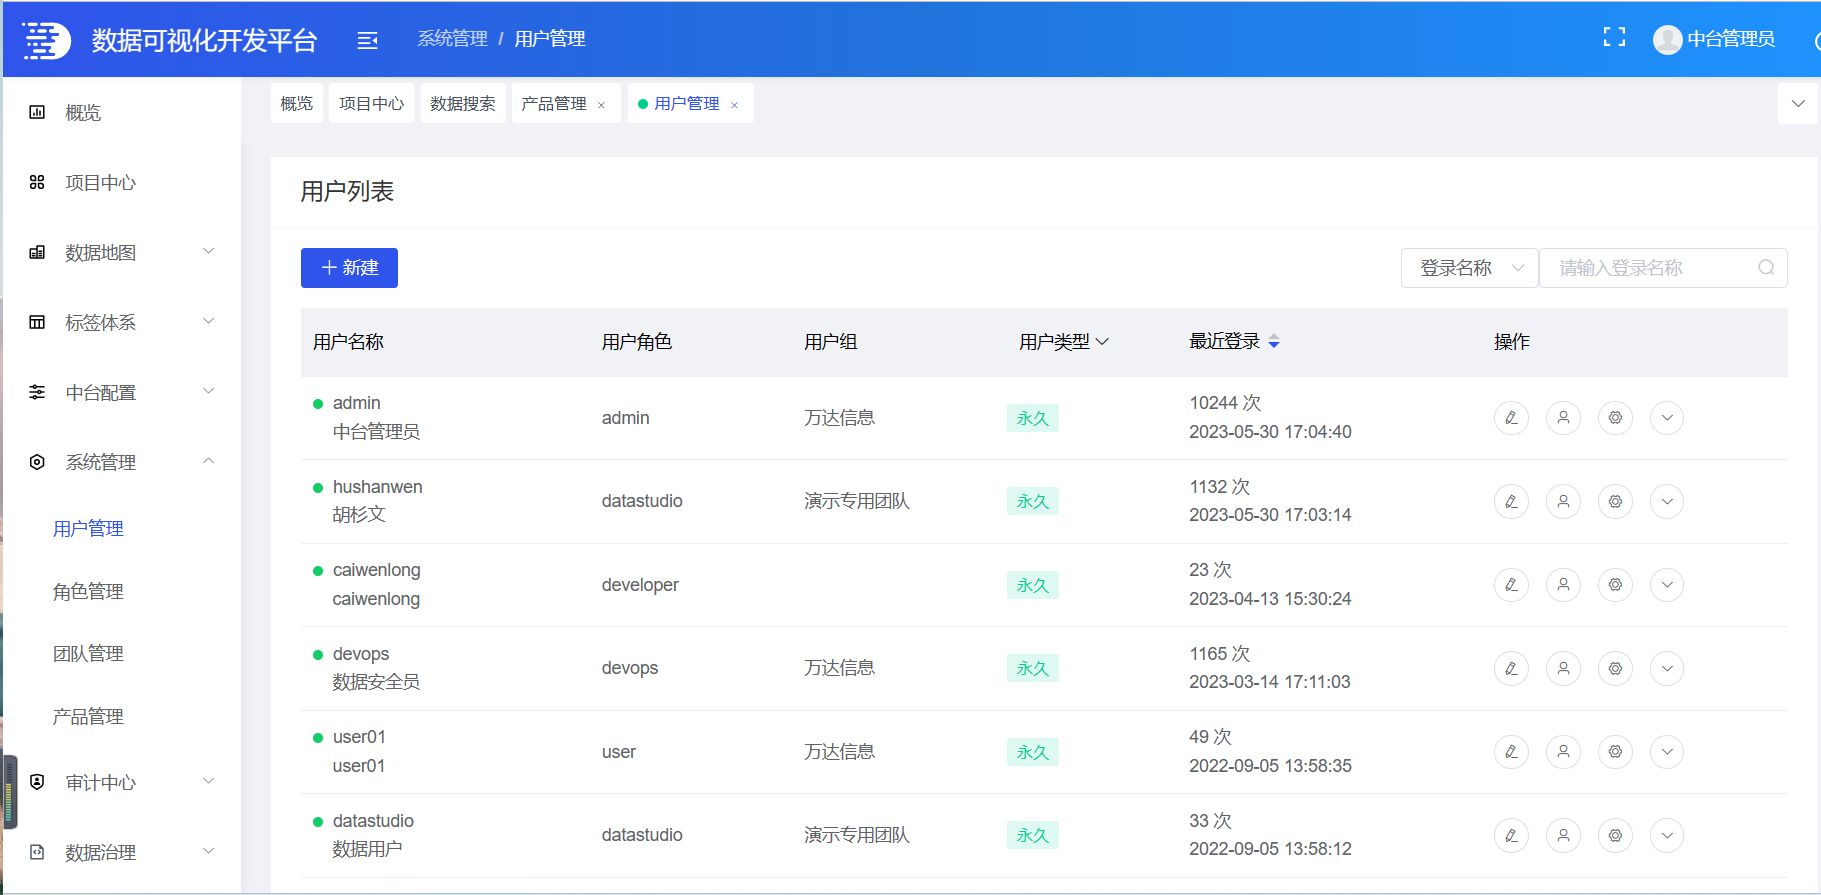The width and height of the screenshot is (1821, 895).
Task: Edit caiwenlong user with pencil icon
Action: coord(1511,584)
